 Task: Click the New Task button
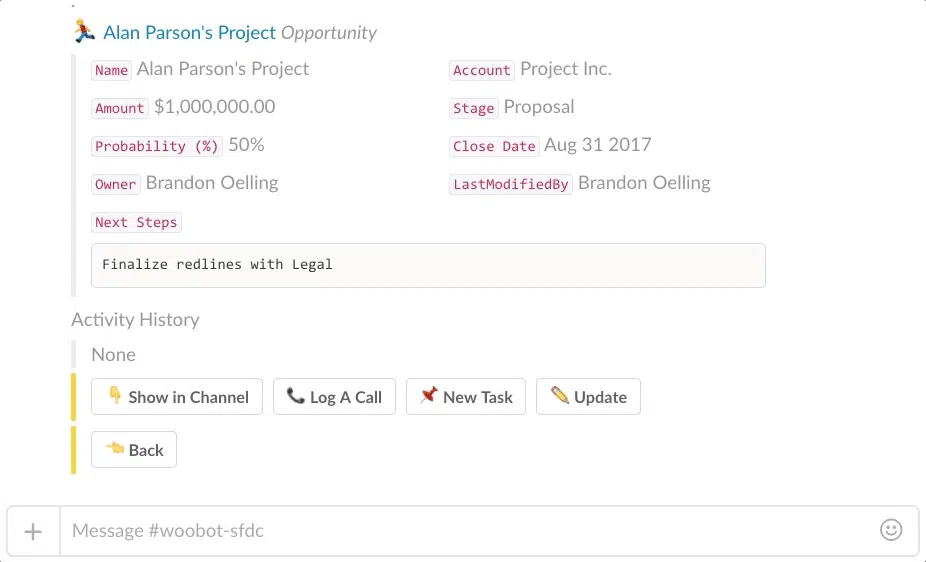tap(465, 397)
